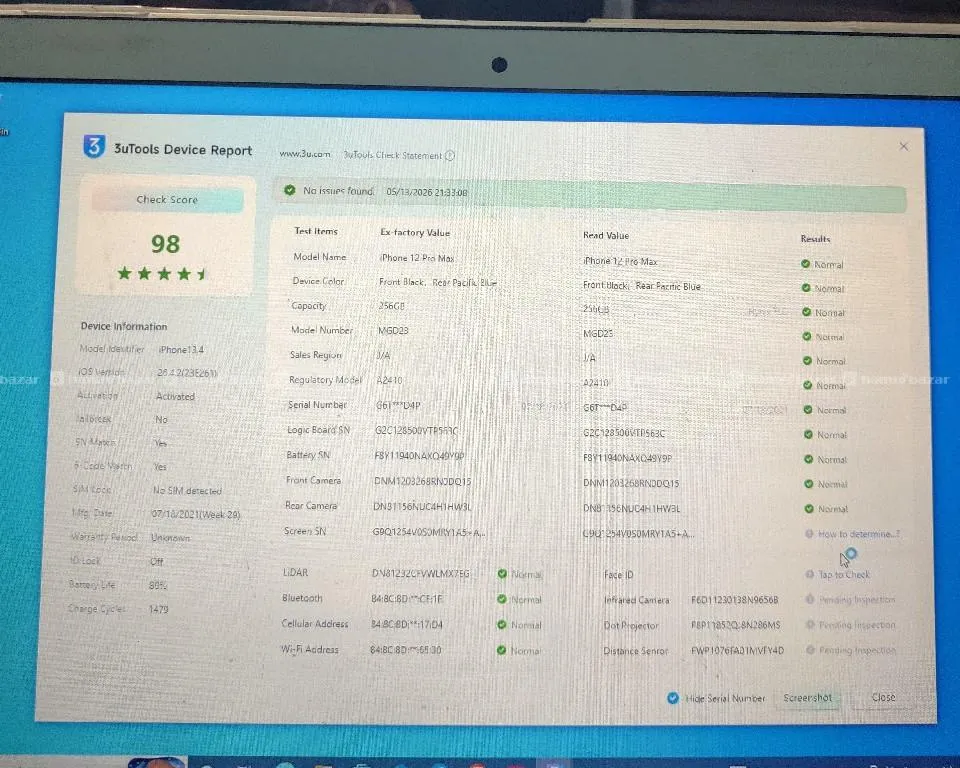Click the Screenshot button
Viewport: 960px width, 768px height.
point(808,698)
